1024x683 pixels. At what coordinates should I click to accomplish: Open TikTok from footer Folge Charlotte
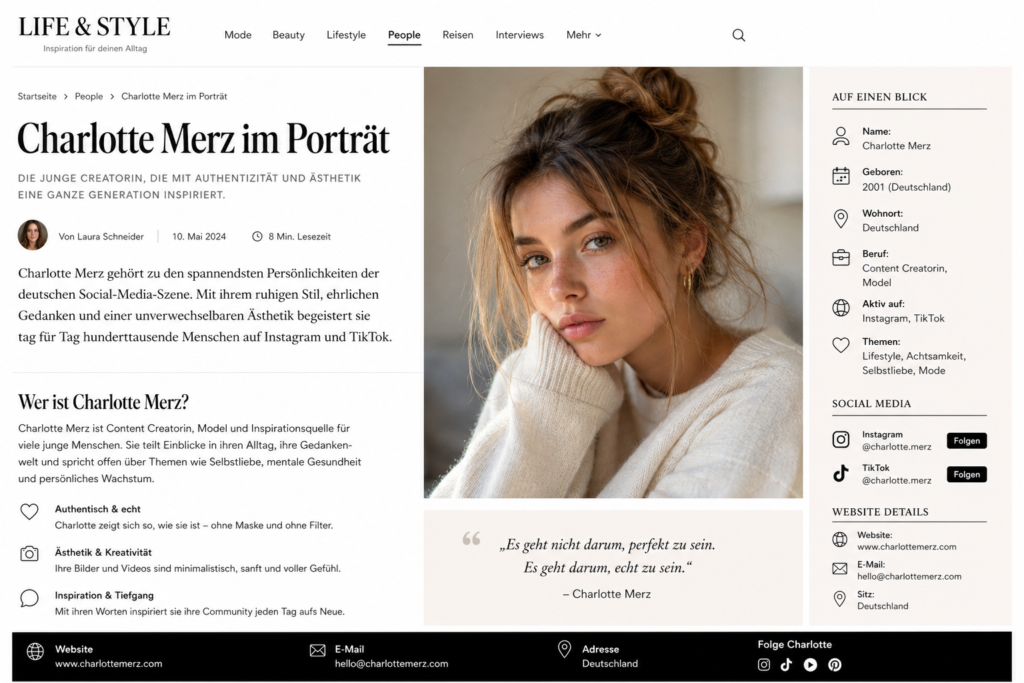(x=786, y=665)
